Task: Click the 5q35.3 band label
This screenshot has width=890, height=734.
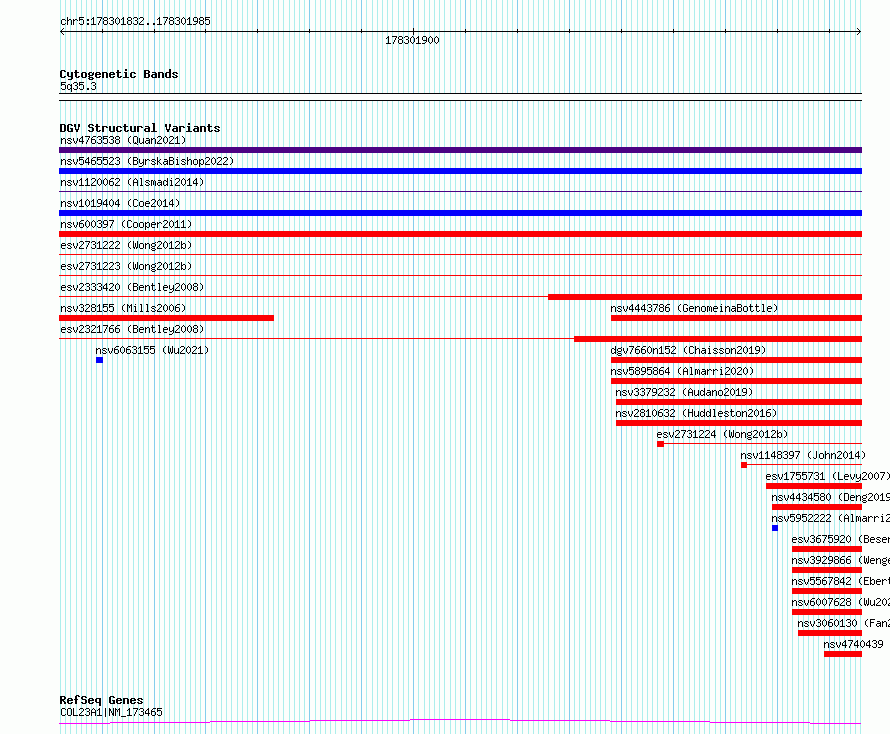Action: click(78, 86)
